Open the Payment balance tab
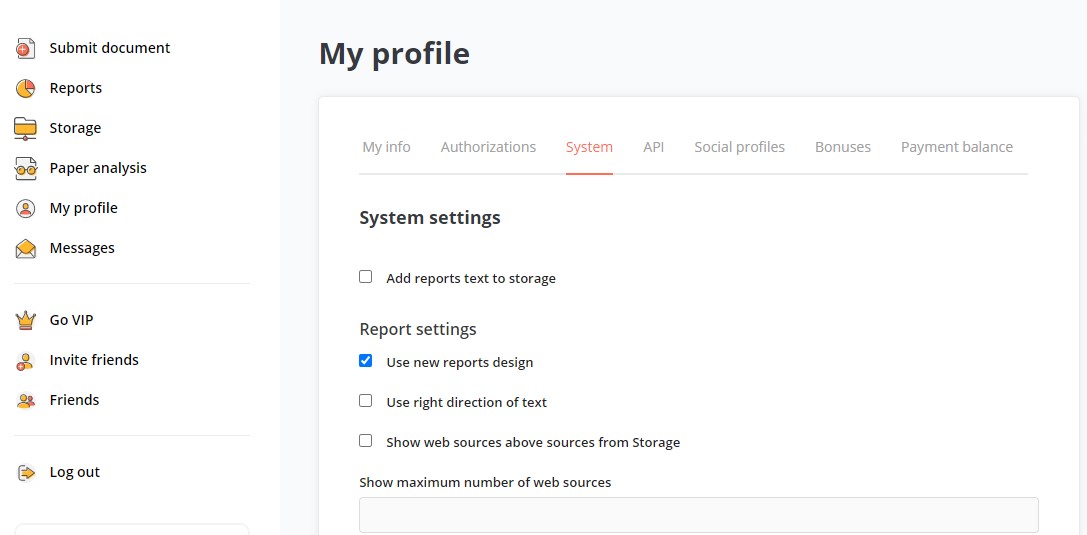The height and width of the screenshot is (535, 1087). pos(957,147)
